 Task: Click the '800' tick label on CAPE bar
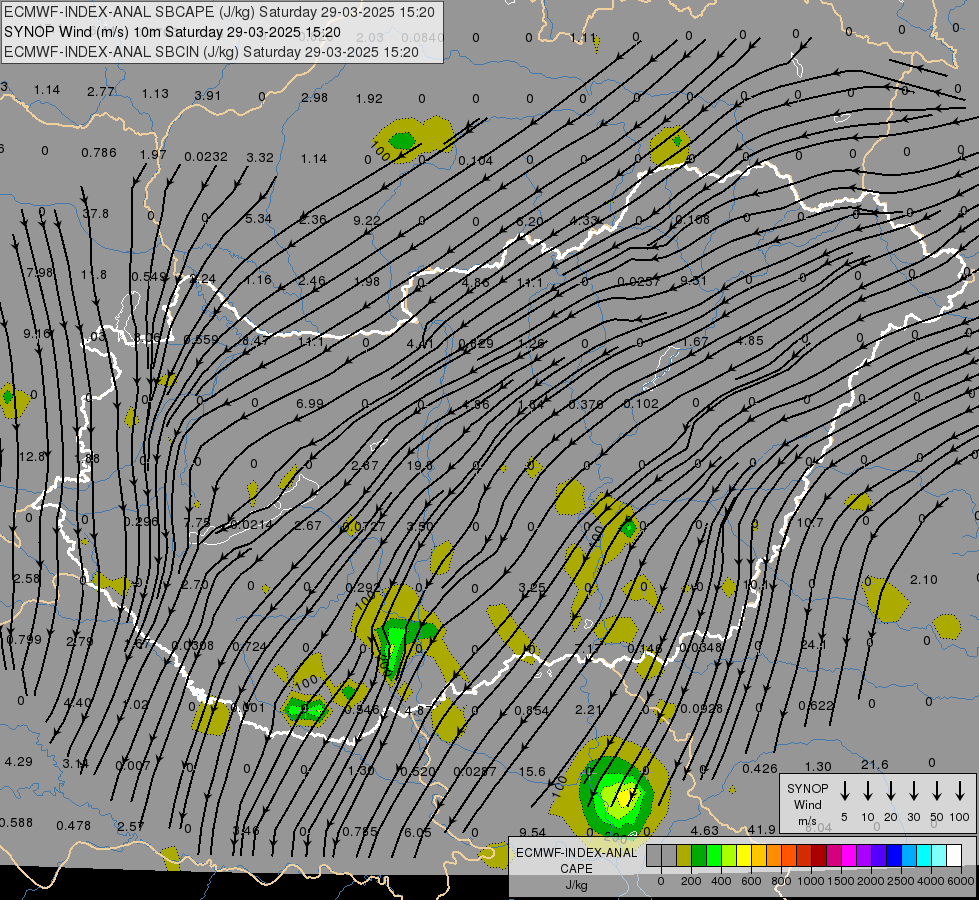click(x=781, y=881)
